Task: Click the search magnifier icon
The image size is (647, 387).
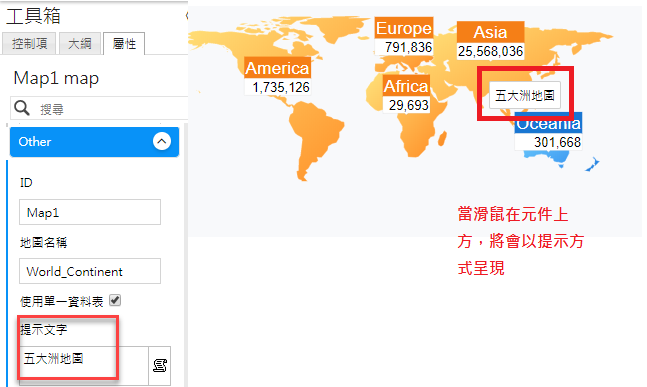Action: coord(21,108)
